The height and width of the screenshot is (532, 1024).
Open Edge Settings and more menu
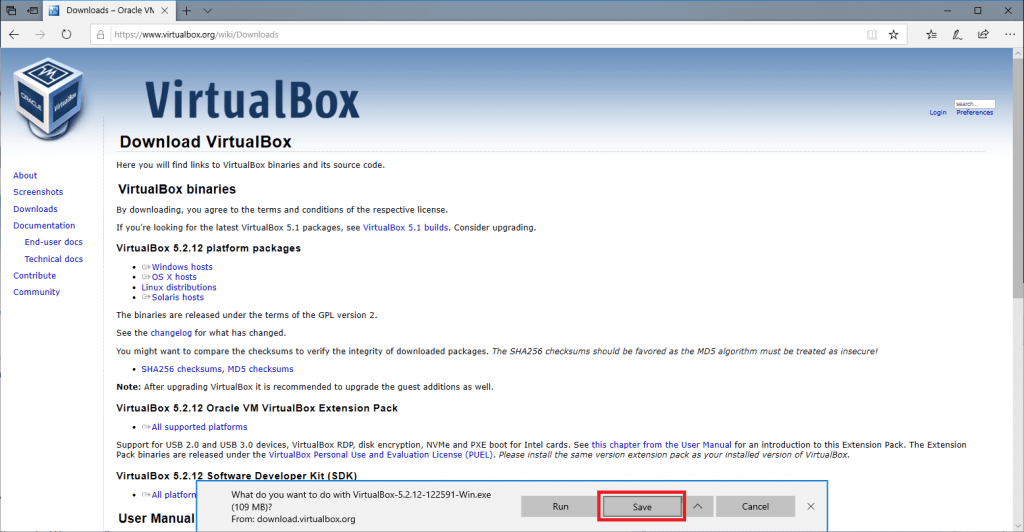pyautogui.click(x=1008, y=34)
